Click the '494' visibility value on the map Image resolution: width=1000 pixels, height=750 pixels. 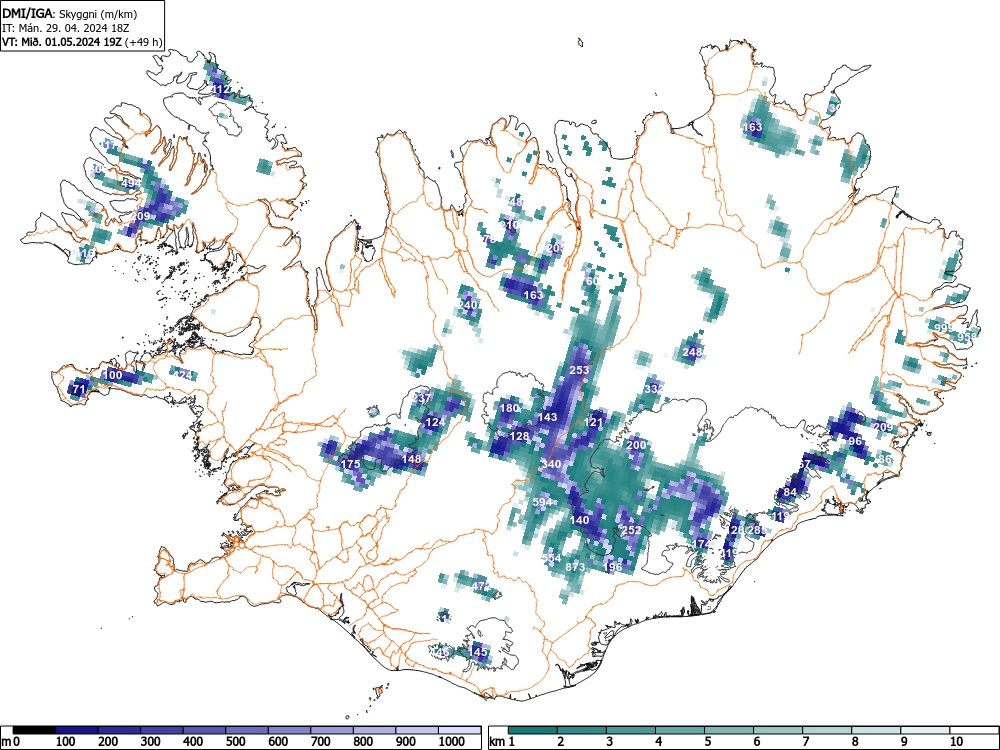click(x=131, y=184)
